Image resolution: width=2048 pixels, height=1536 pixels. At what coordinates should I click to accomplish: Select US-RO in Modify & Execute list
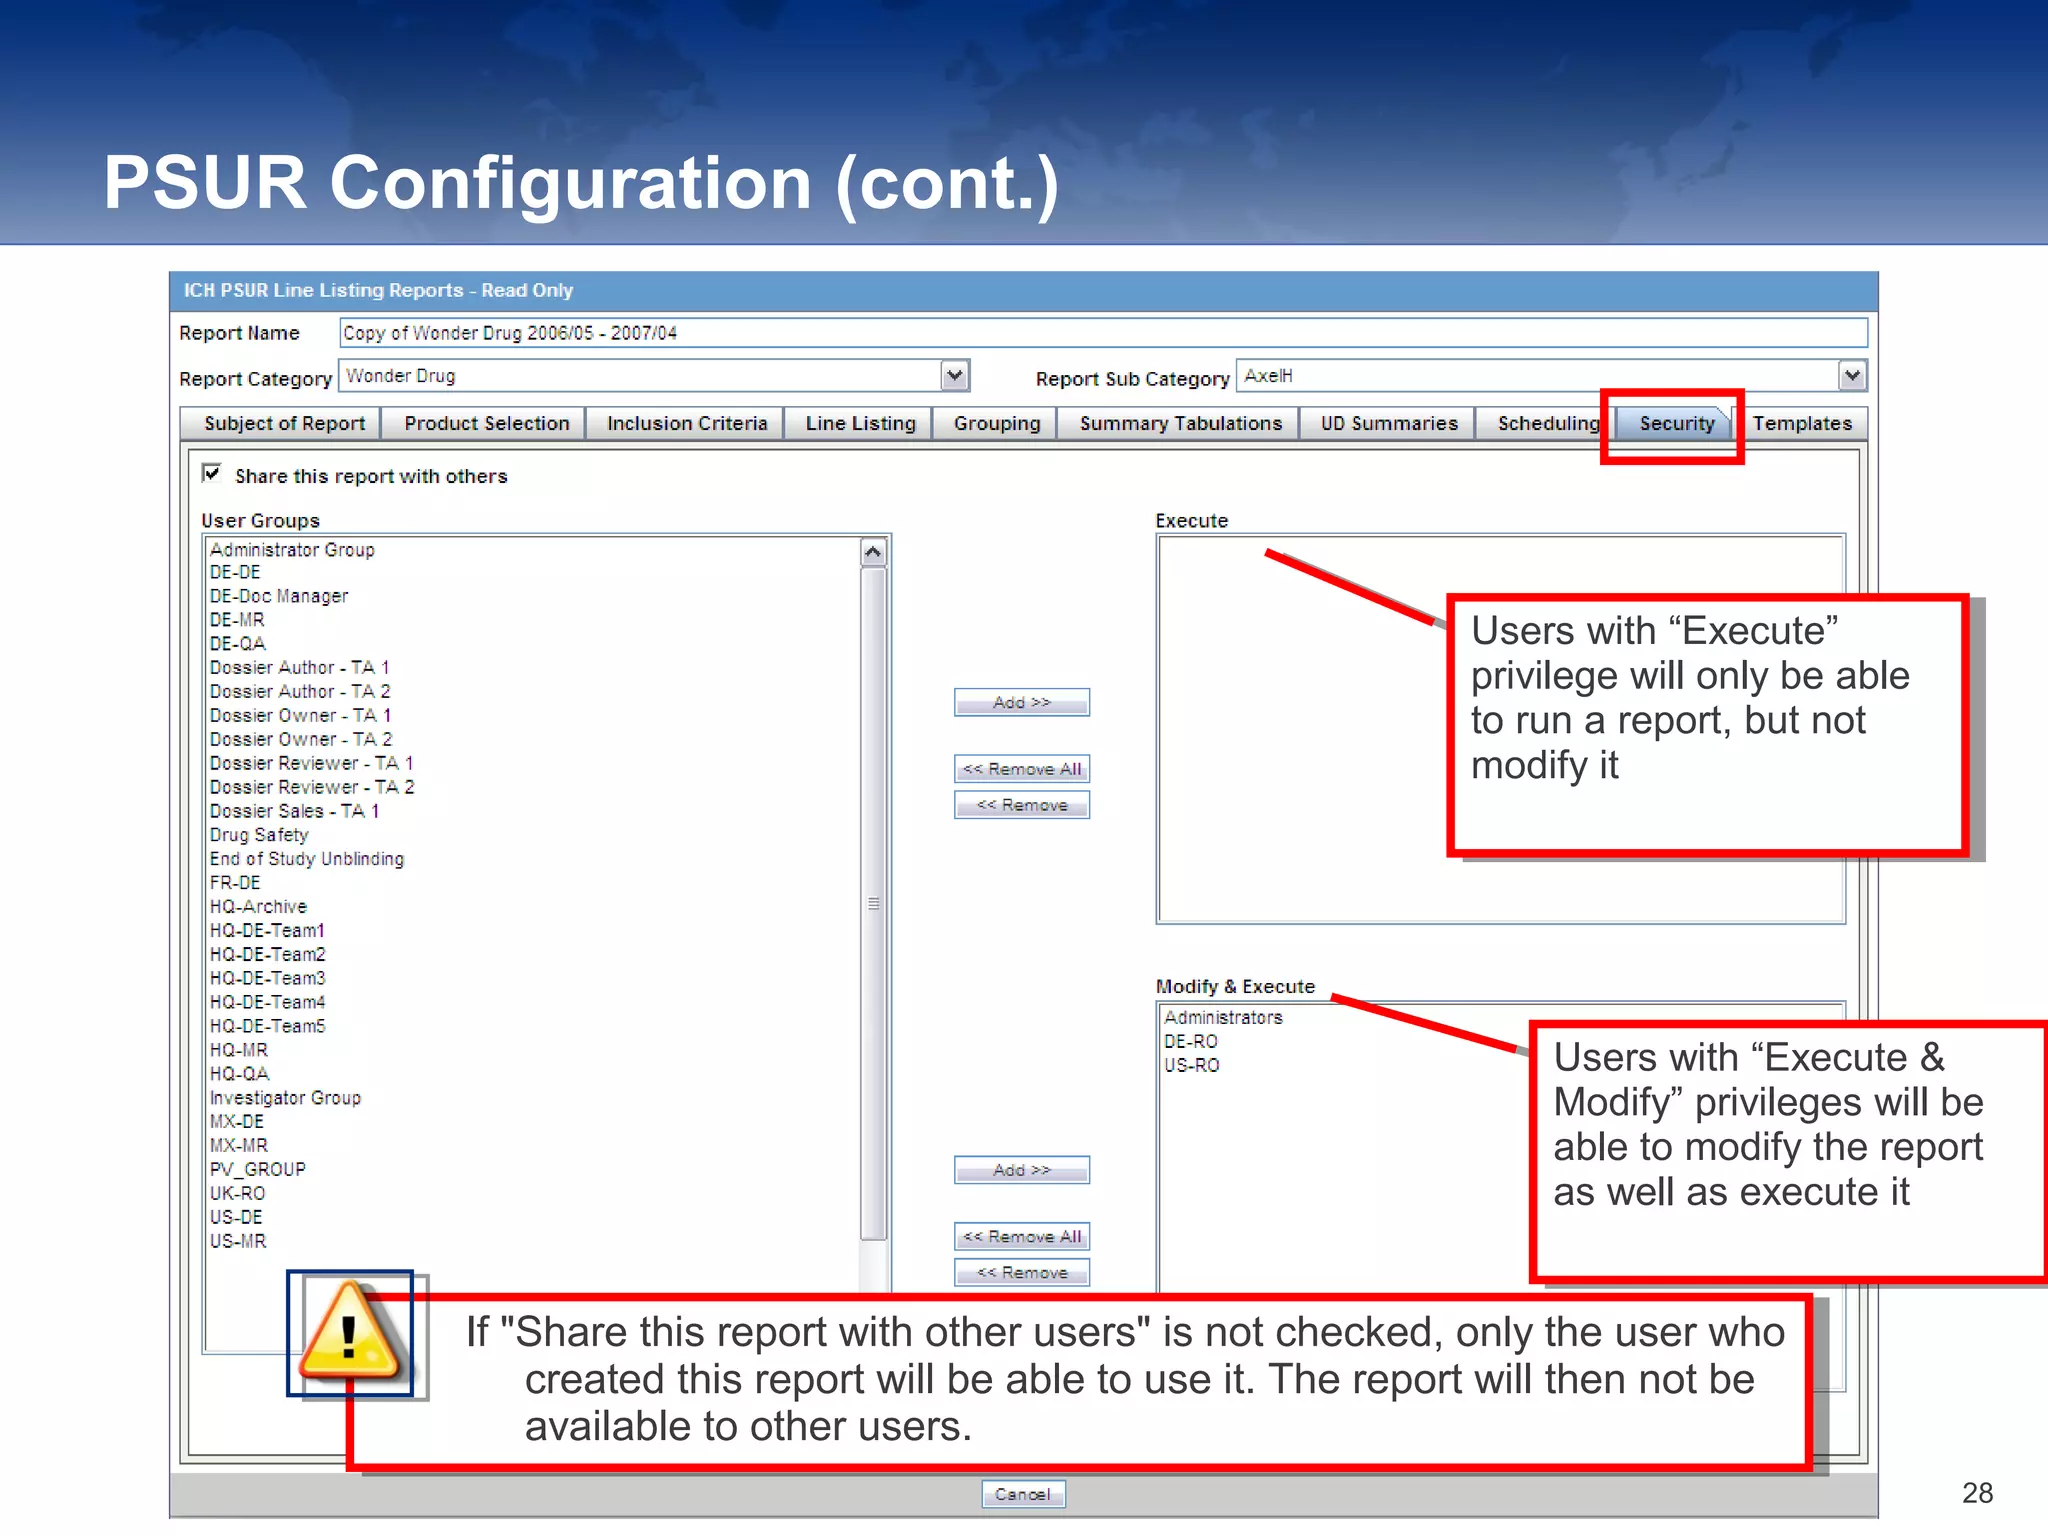point(1191,1065)
